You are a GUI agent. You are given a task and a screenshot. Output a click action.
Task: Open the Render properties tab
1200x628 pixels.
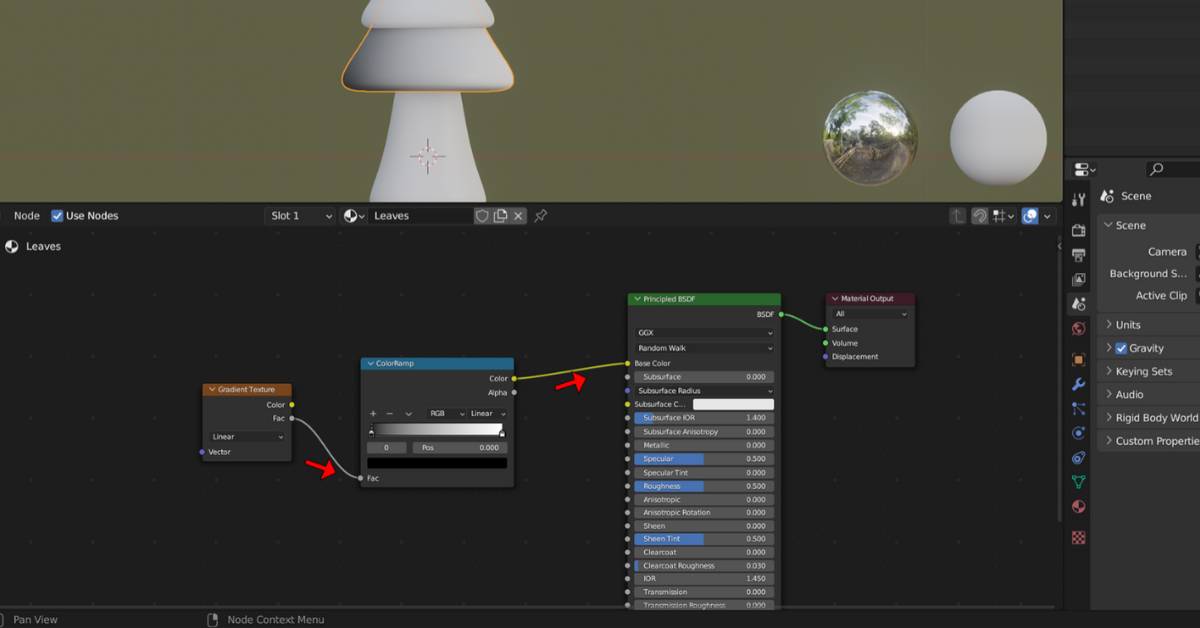point(1078,230)
